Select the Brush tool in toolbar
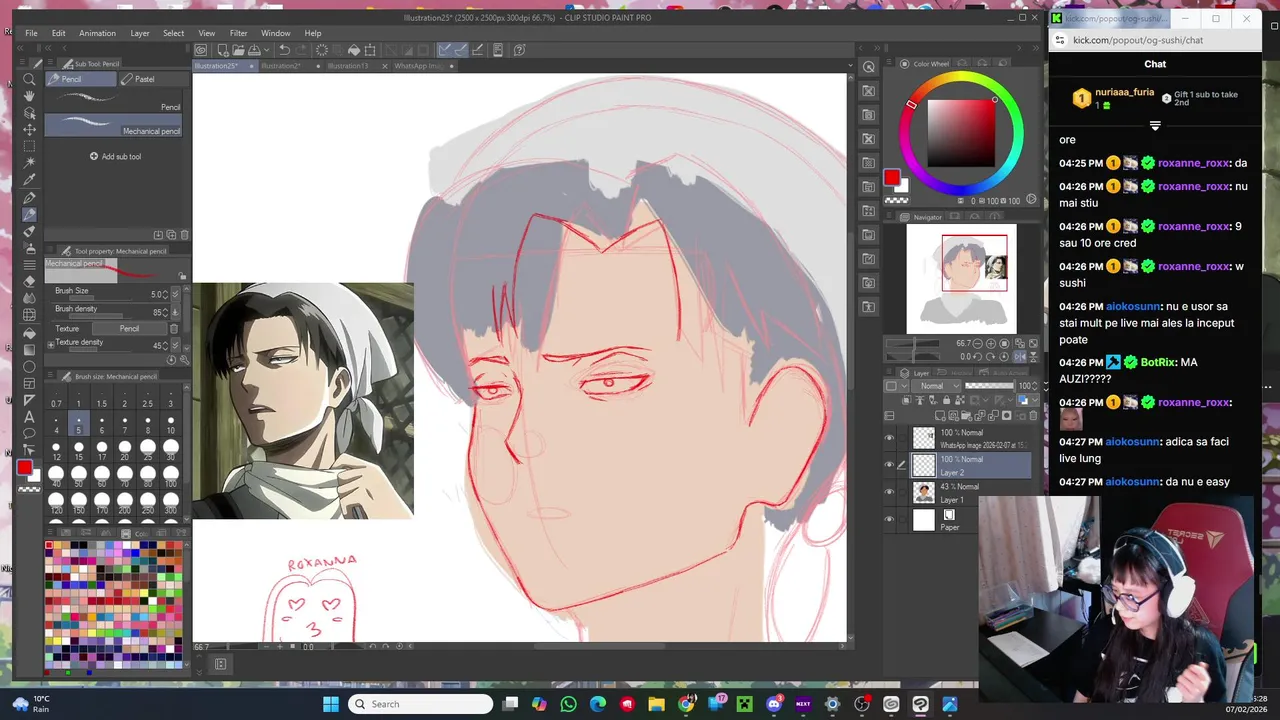Screen dimensions: 1280x720 pyautogui.click(x=29, y=232)
